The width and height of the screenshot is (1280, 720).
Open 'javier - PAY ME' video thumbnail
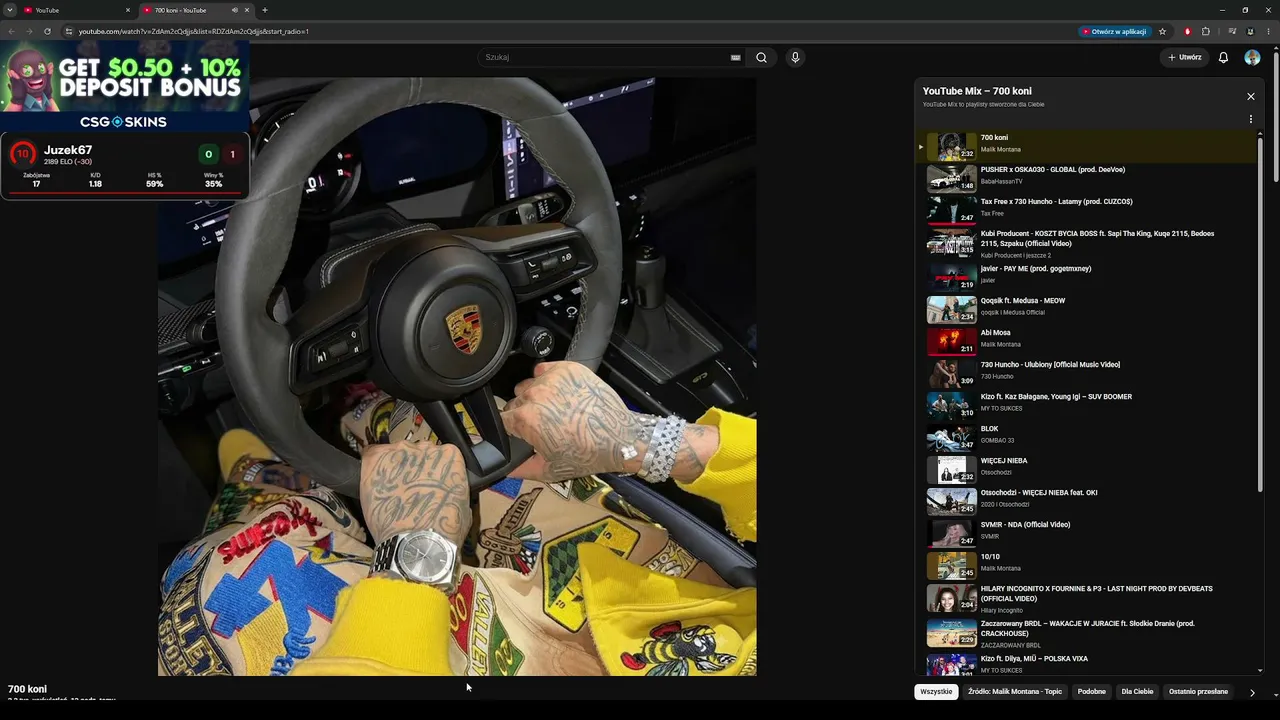(x=951, y=277)
